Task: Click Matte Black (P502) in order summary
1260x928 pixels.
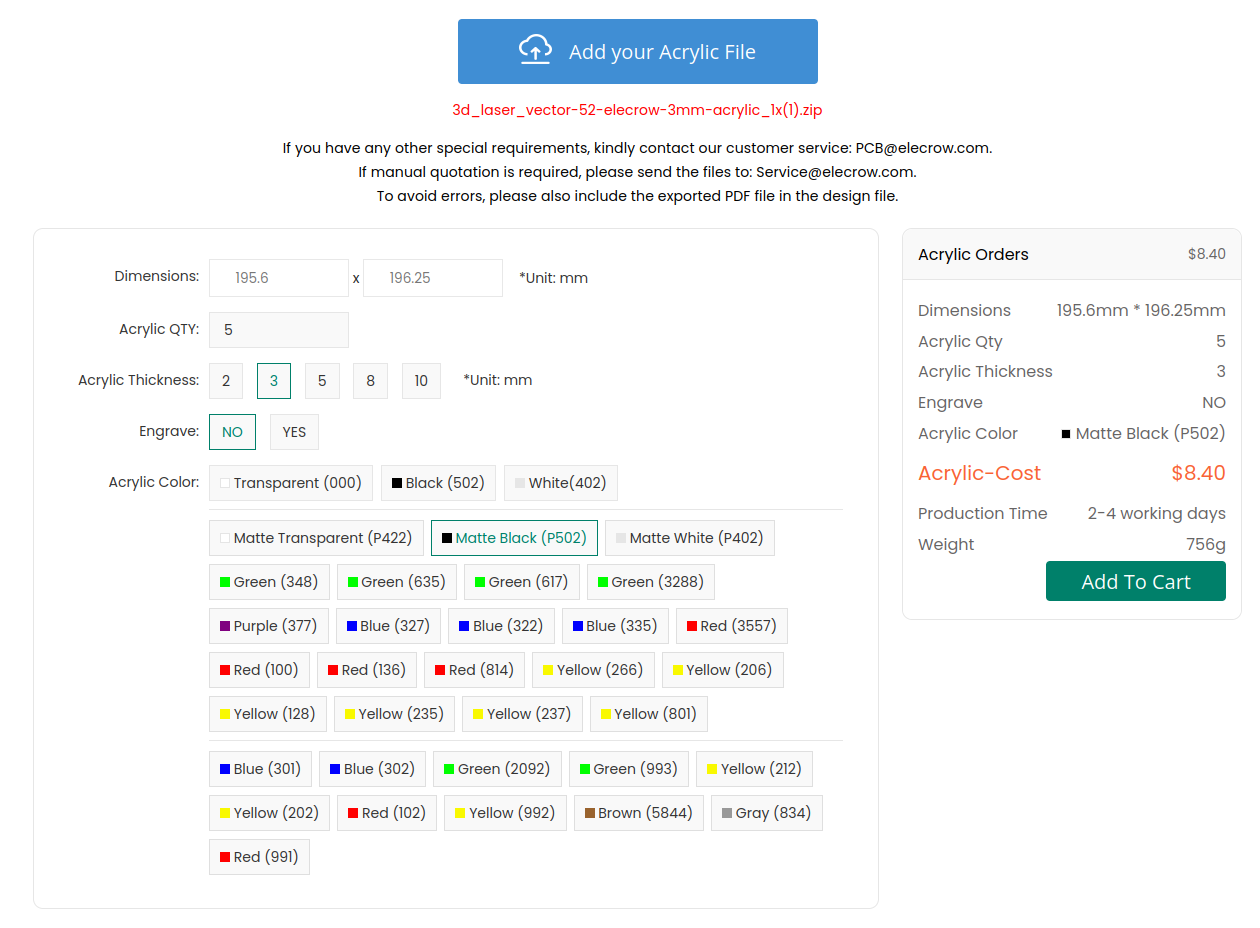Action: pyautogui.click(x=1143, y=433)
